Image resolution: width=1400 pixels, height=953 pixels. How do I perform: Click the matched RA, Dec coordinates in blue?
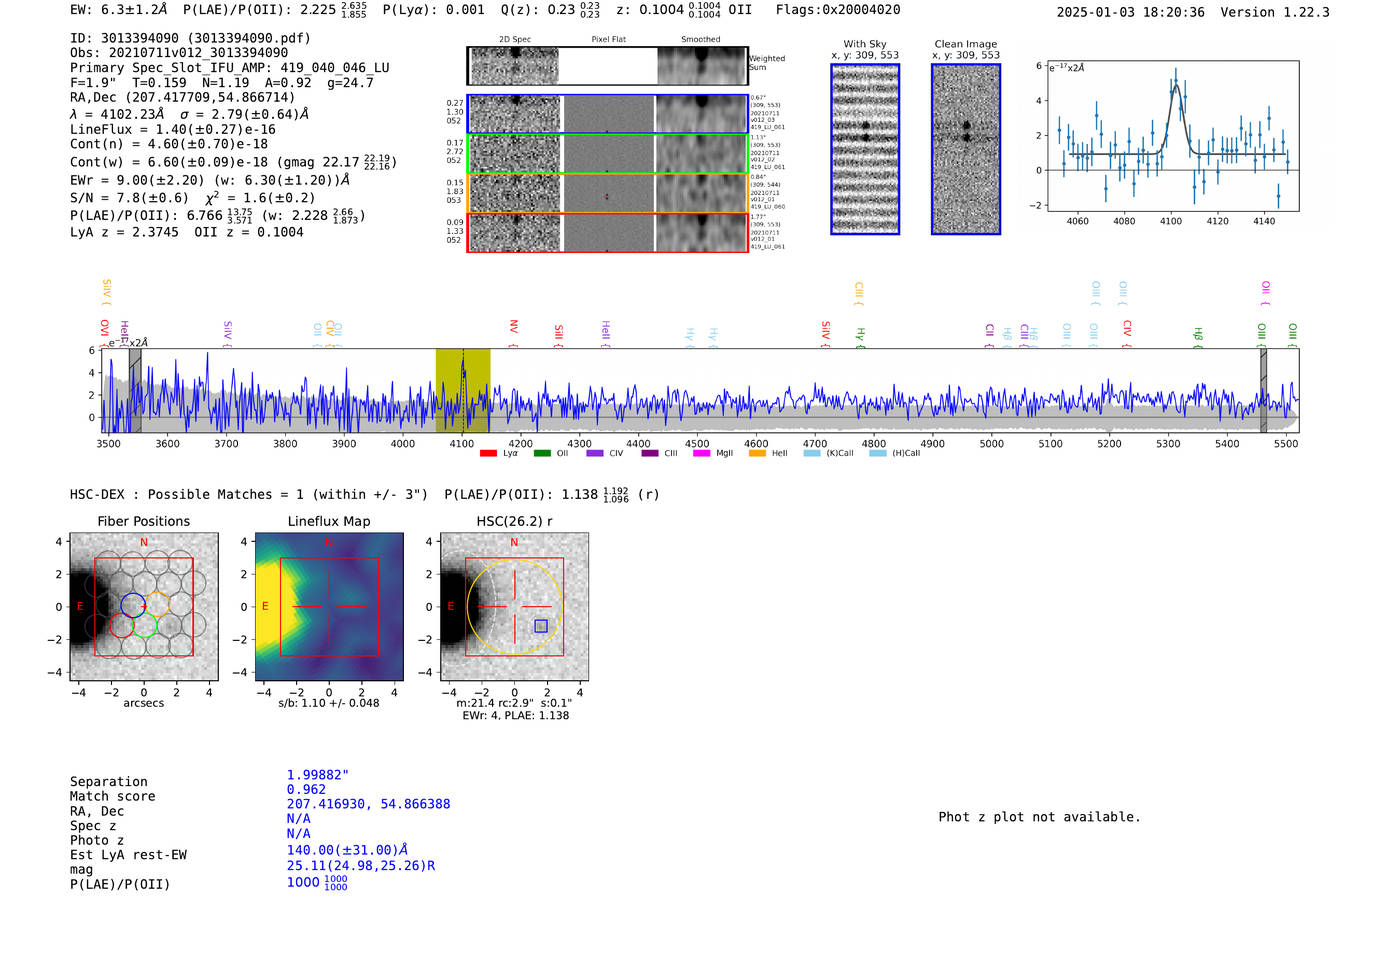click(368, 804)
